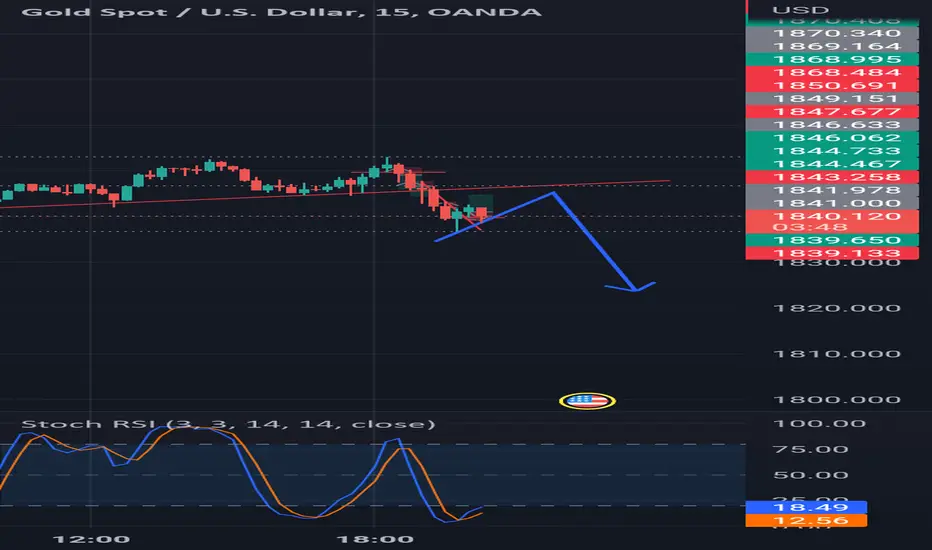
Task: Click the 1800.000 price axis value
Action: tap(837, 400)
